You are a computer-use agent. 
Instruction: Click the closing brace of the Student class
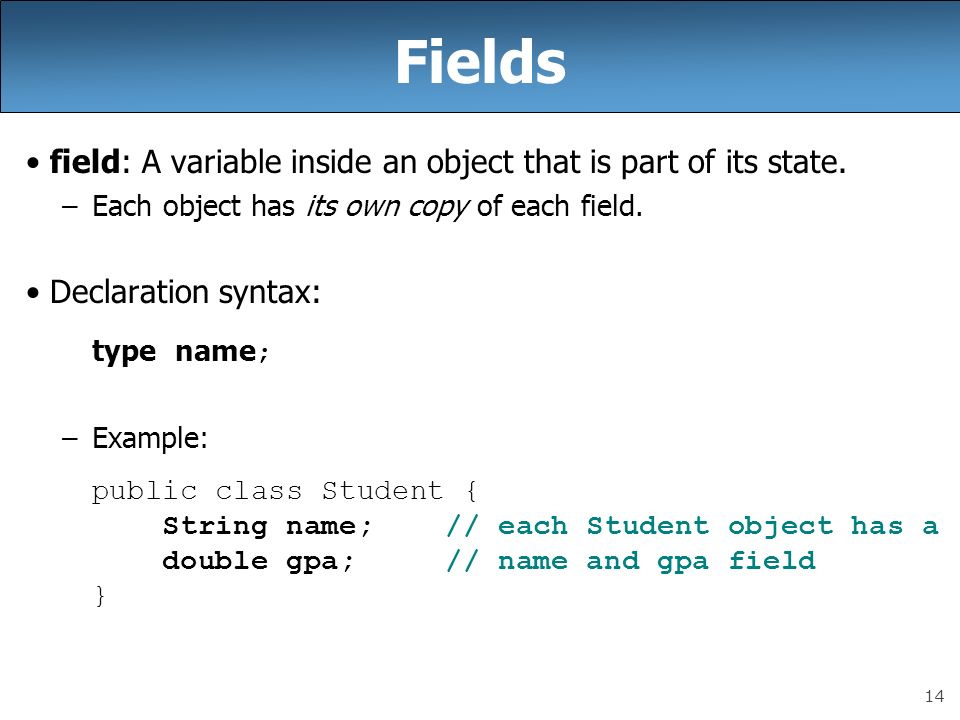100,596
